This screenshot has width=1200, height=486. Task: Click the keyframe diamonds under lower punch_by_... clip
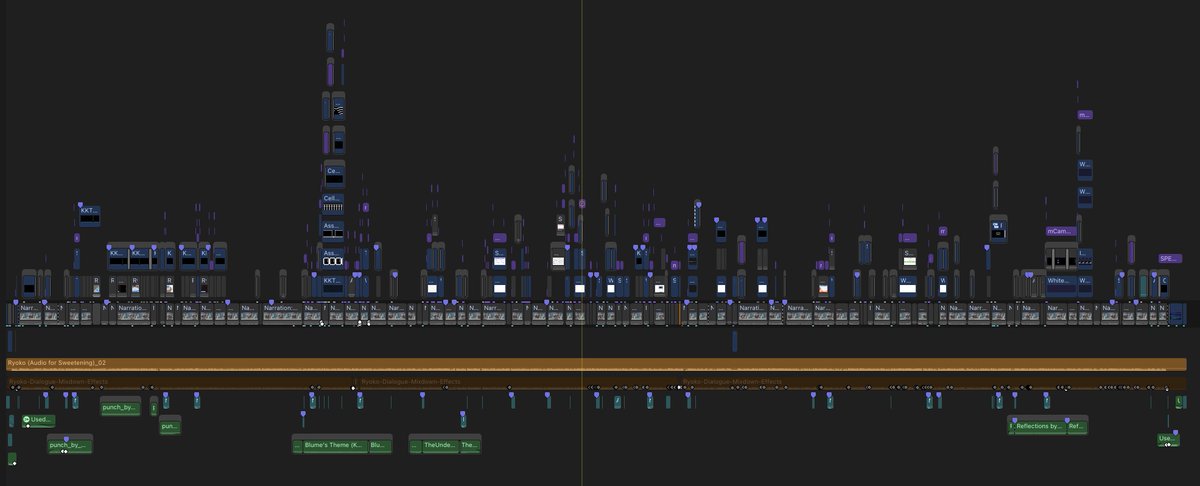click(x=63, y=451)
